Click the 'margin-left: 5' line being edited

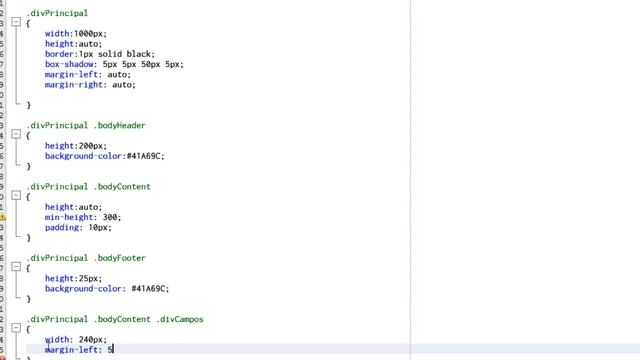[x=79, y=350]
